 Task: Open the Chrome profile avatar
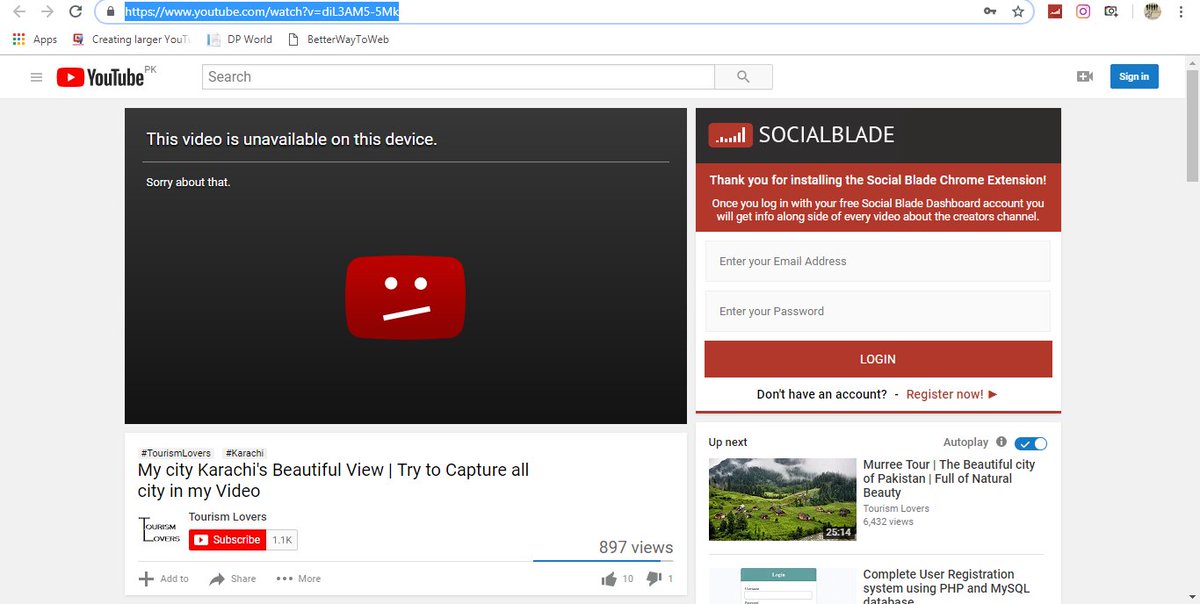click(x=1152, y=12)
